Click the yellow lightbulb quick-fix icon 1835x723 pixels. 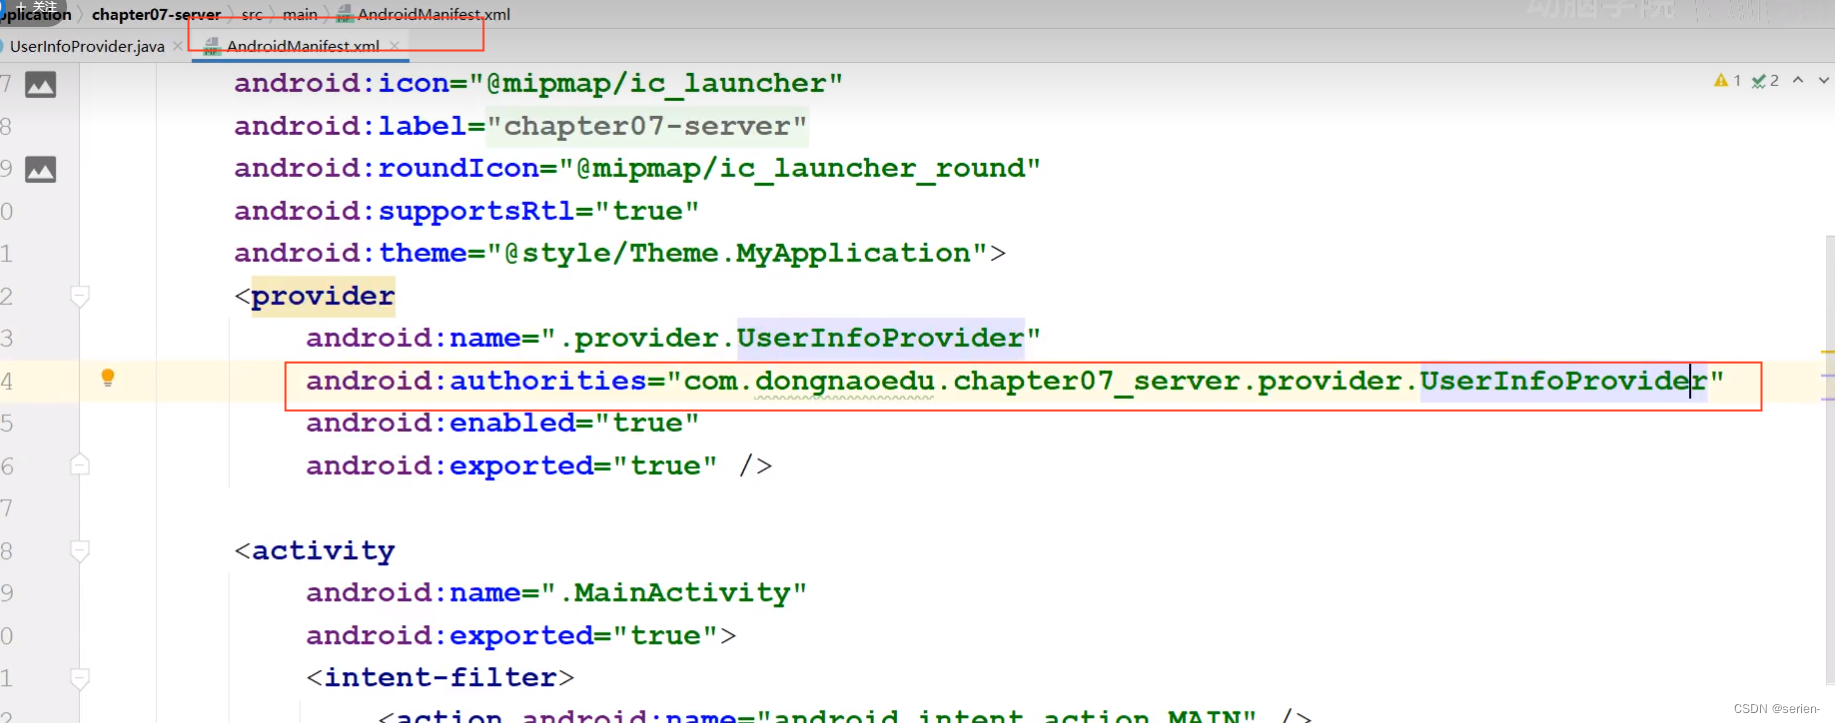(108, 377)
